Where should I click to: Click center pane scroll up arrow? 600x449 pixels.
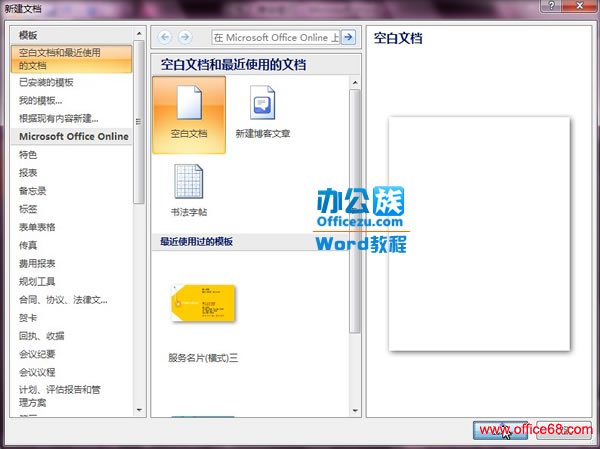click(x=355, y=83)
